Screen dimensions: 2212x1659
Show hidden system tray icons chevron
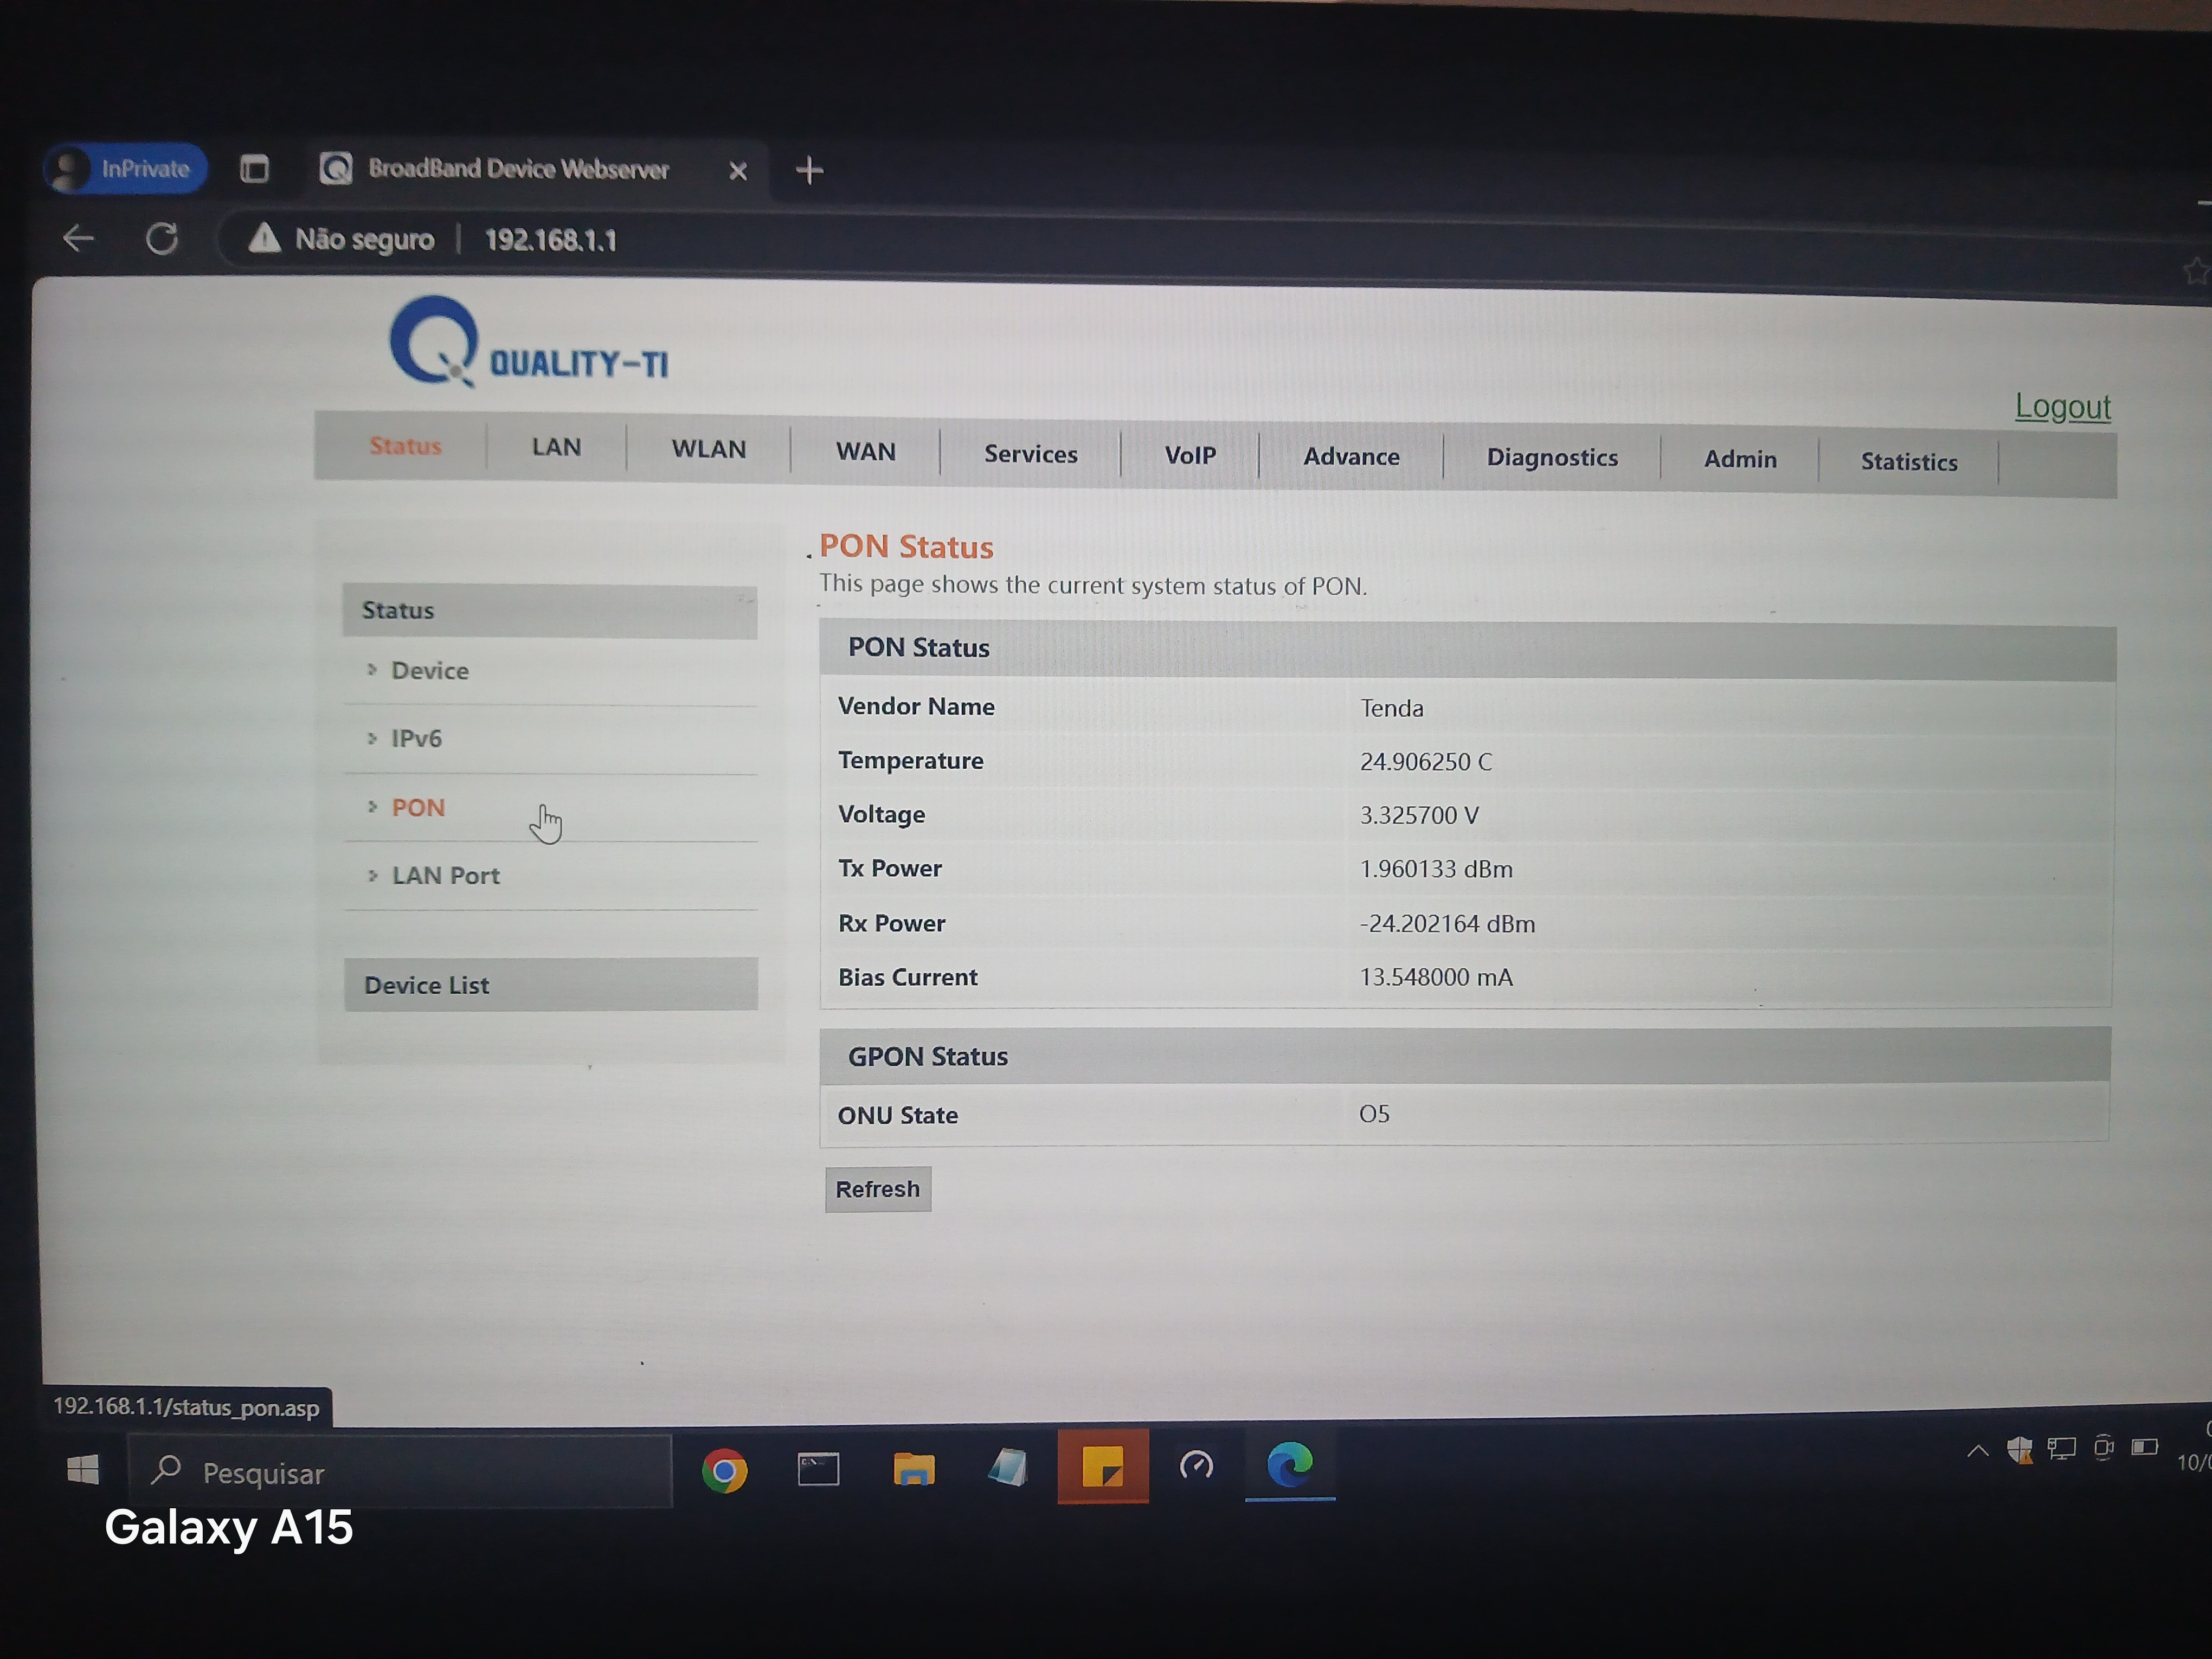[x=1977, y=1450]
